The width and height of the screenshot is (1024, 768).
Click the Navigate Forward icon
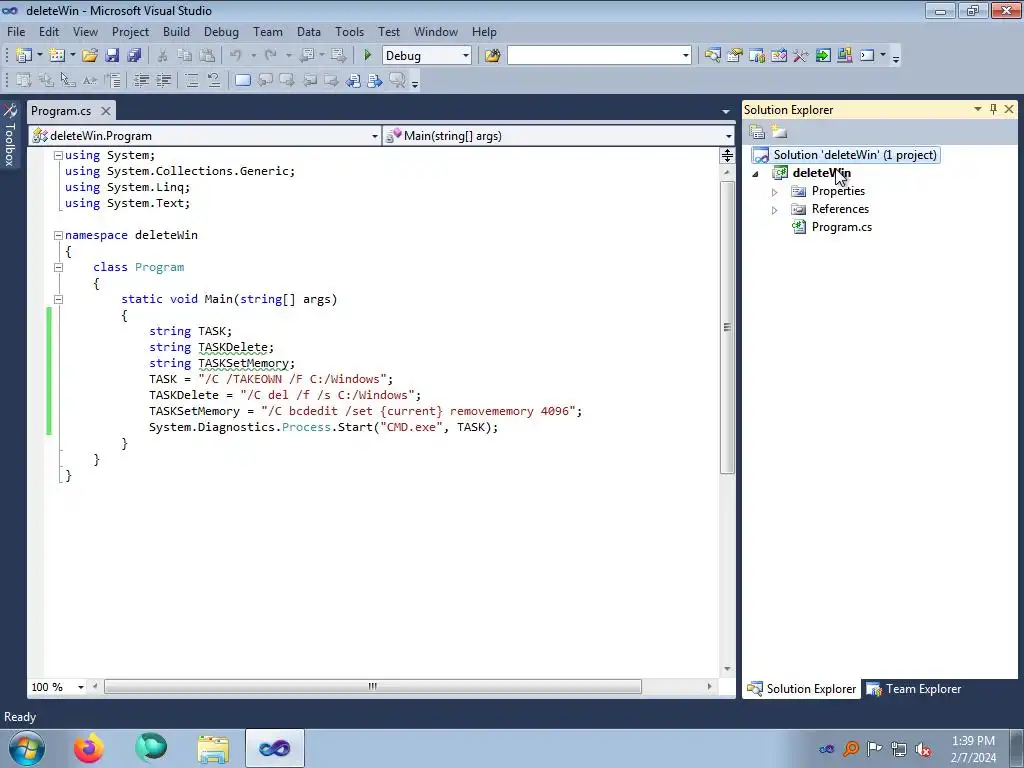[338, 56]
